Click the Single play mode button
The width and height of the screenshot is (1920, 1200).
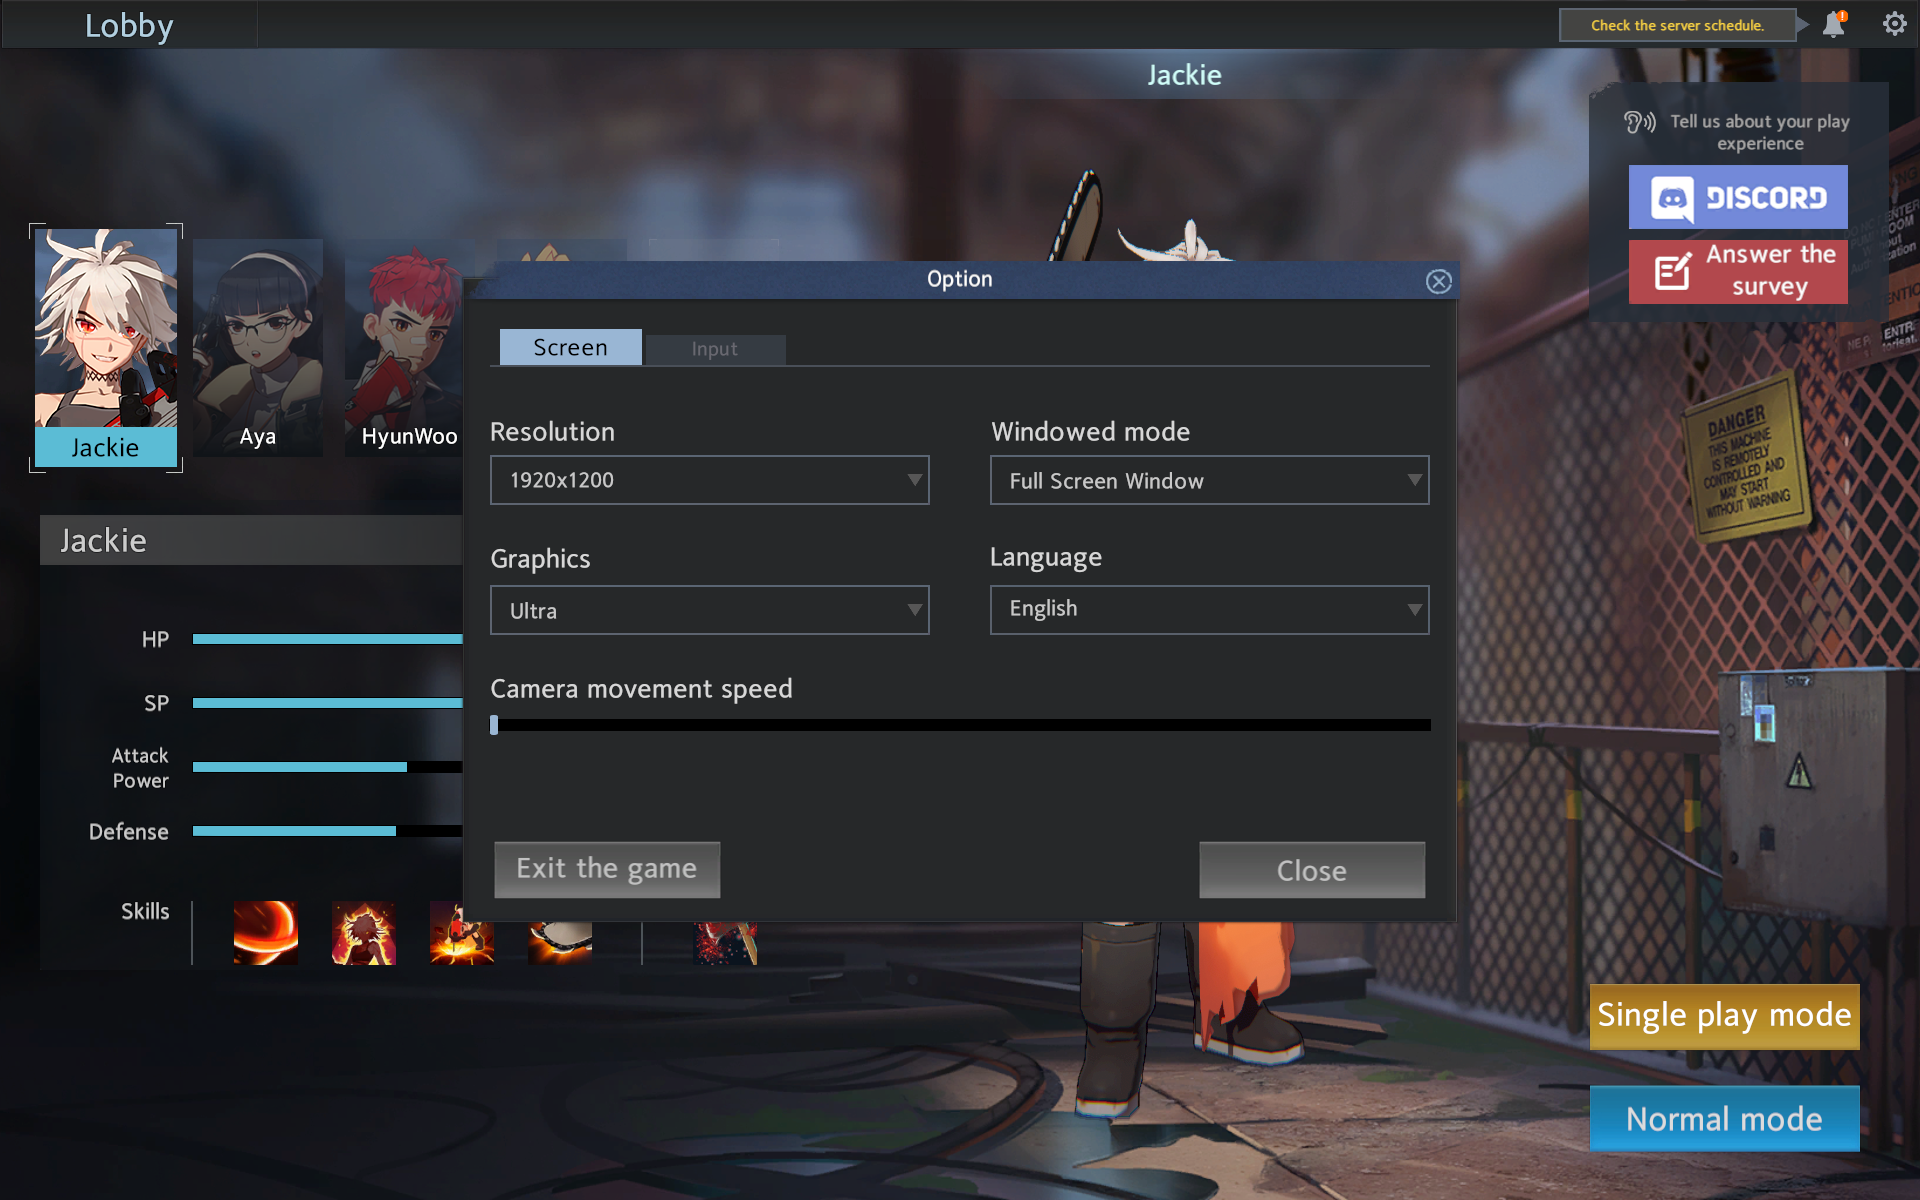tap(1725, 1013)
